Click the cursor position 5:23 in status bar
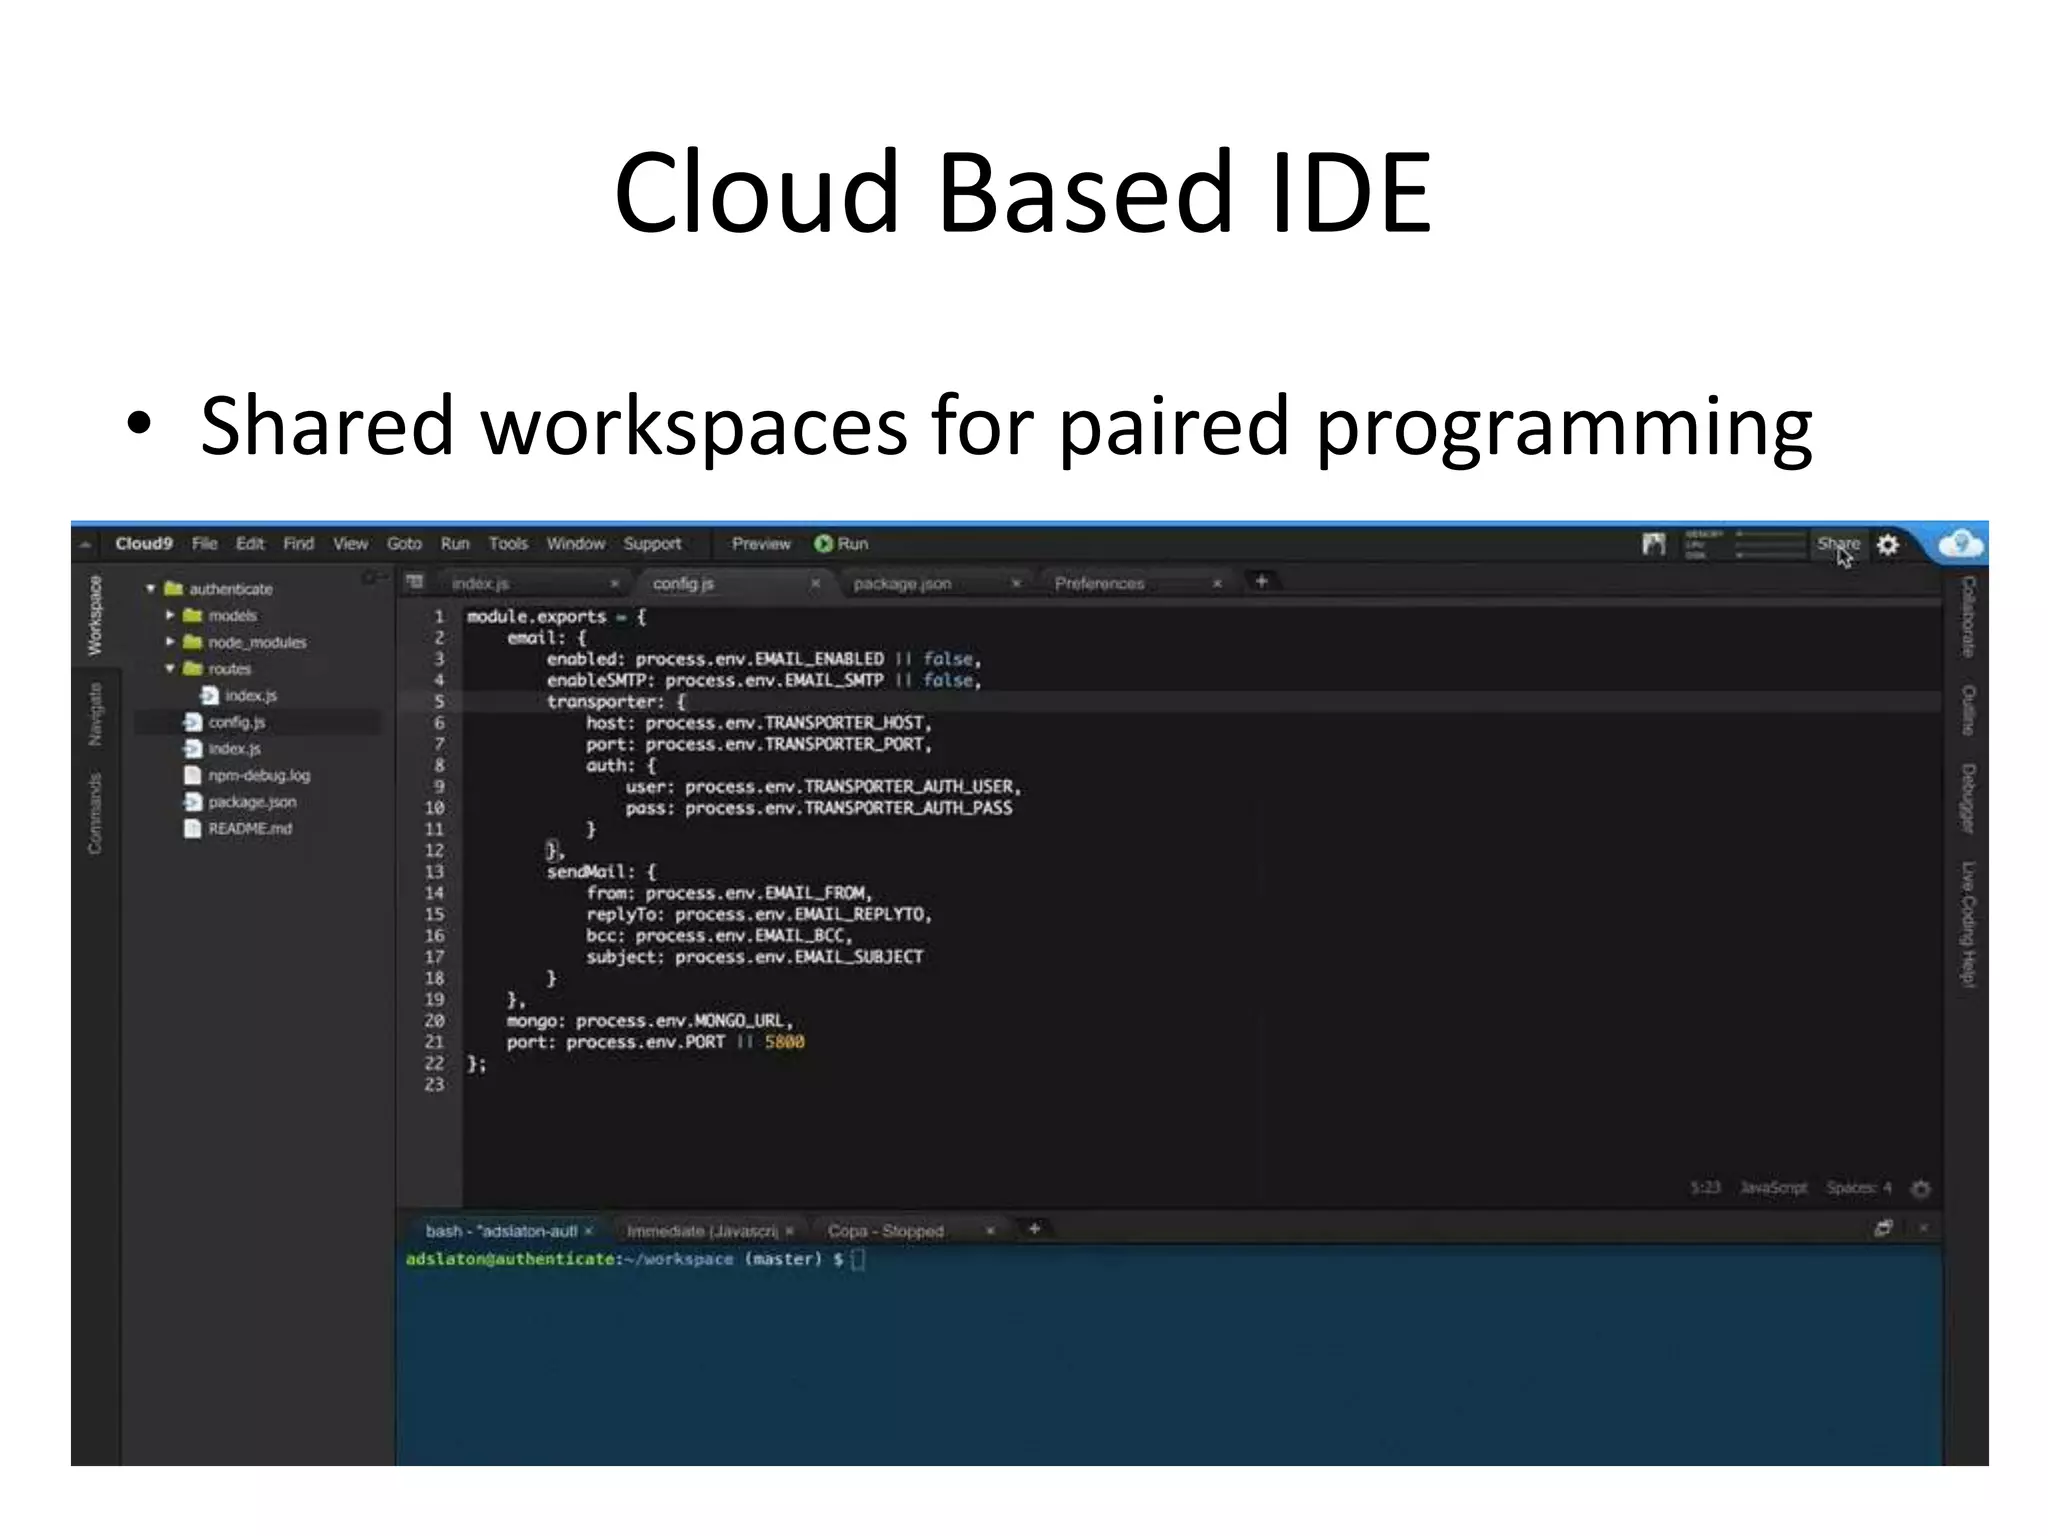 pos(1705,1188)
